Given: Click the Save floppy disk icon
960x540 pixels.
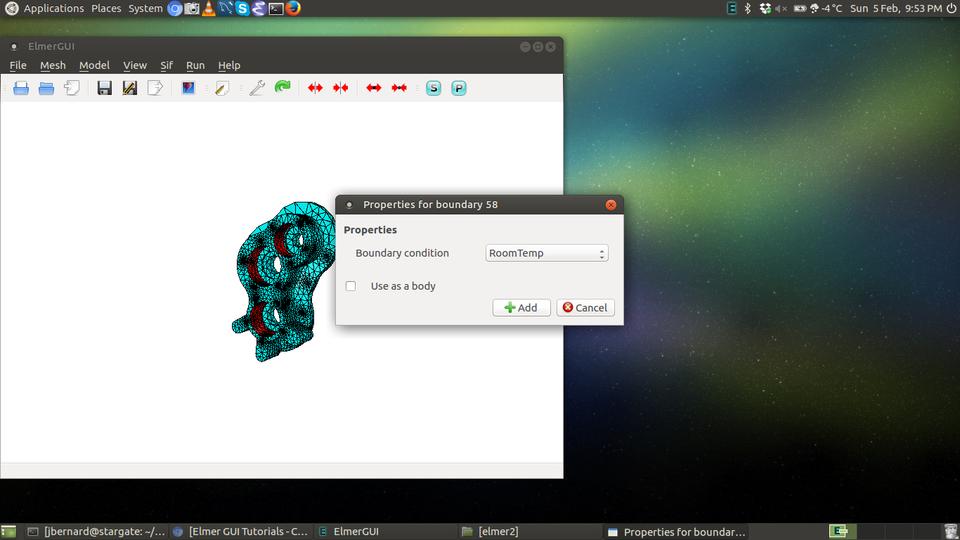Looking at the screenshot, I should (x=104, y=88).
